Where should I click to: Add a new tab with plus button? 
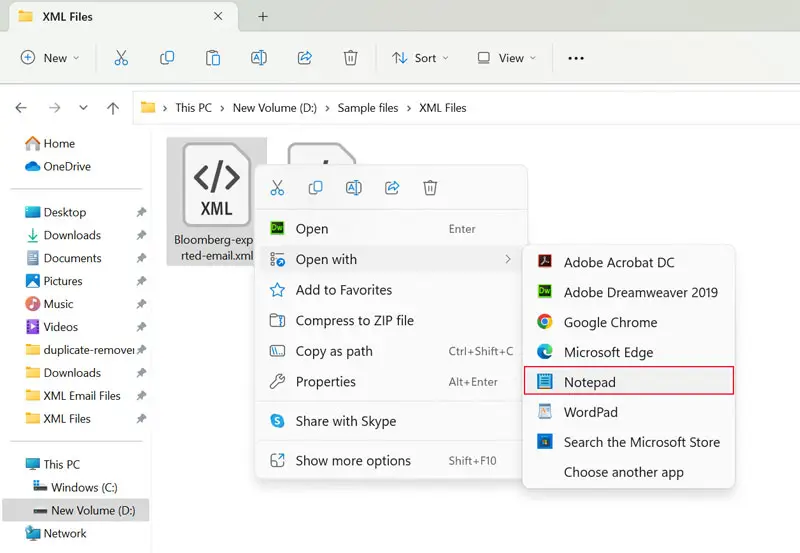click(263, 17)
